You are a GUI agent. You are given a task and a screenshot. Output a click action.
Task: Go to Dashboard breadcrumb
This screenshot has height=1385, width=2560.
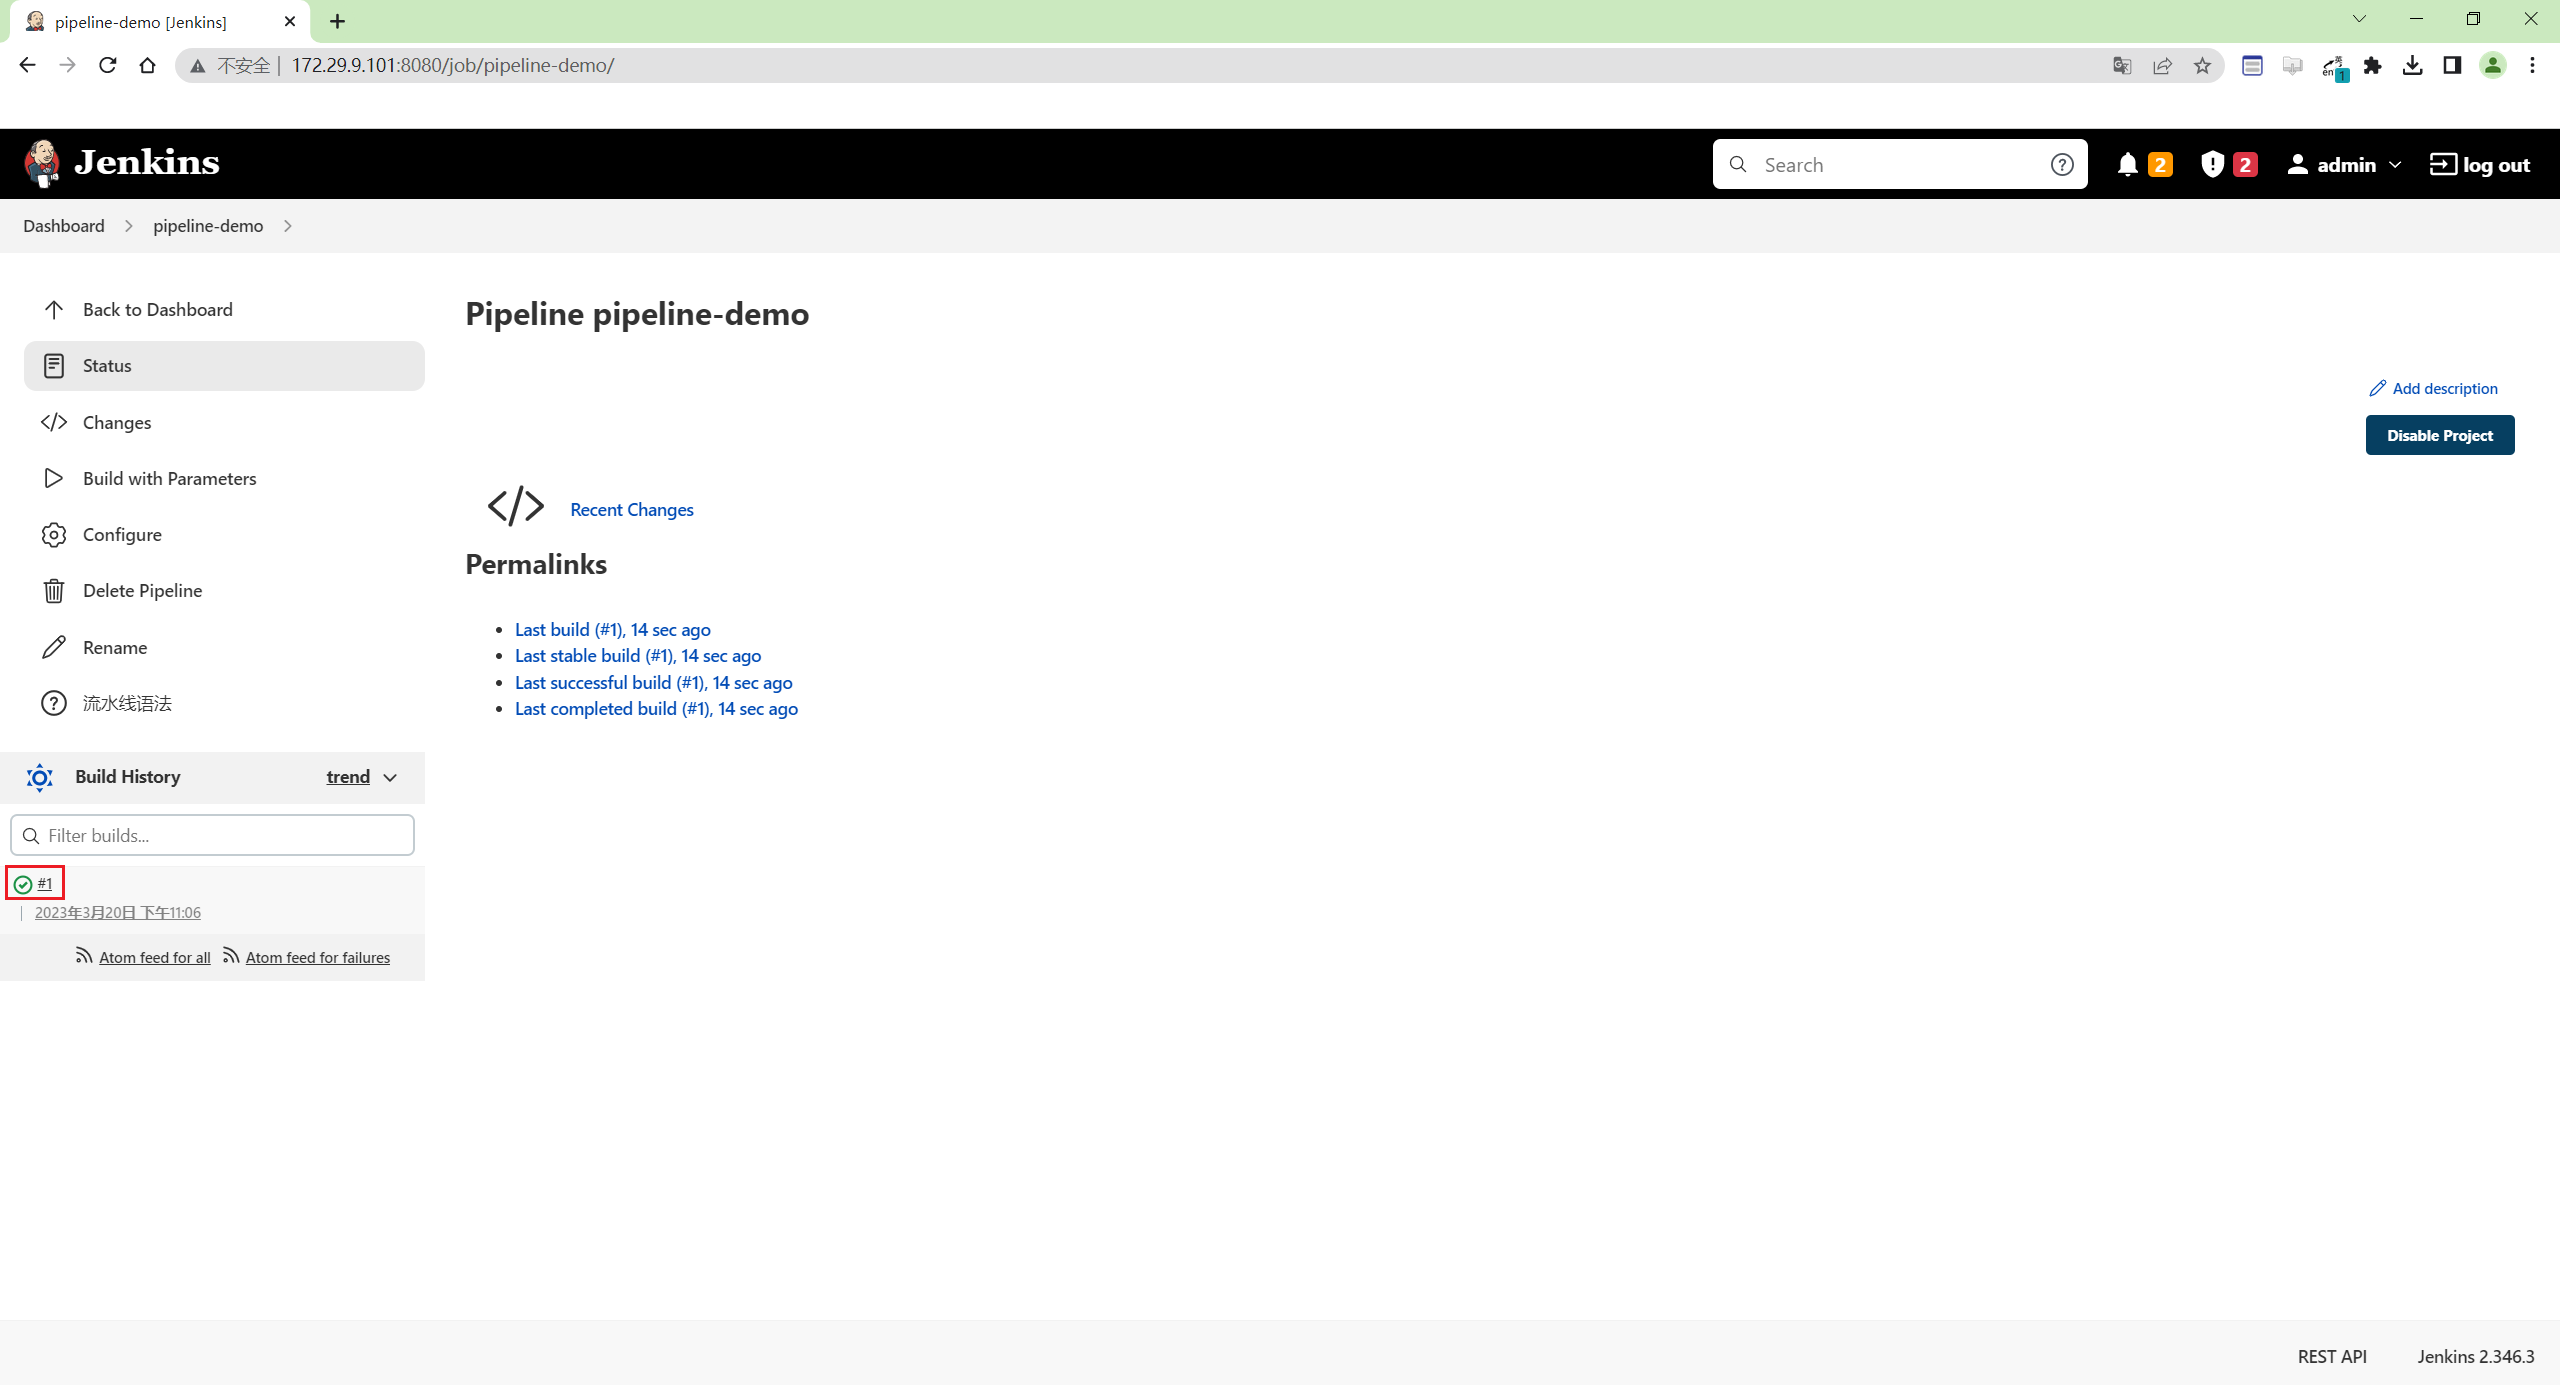(64, 226)
